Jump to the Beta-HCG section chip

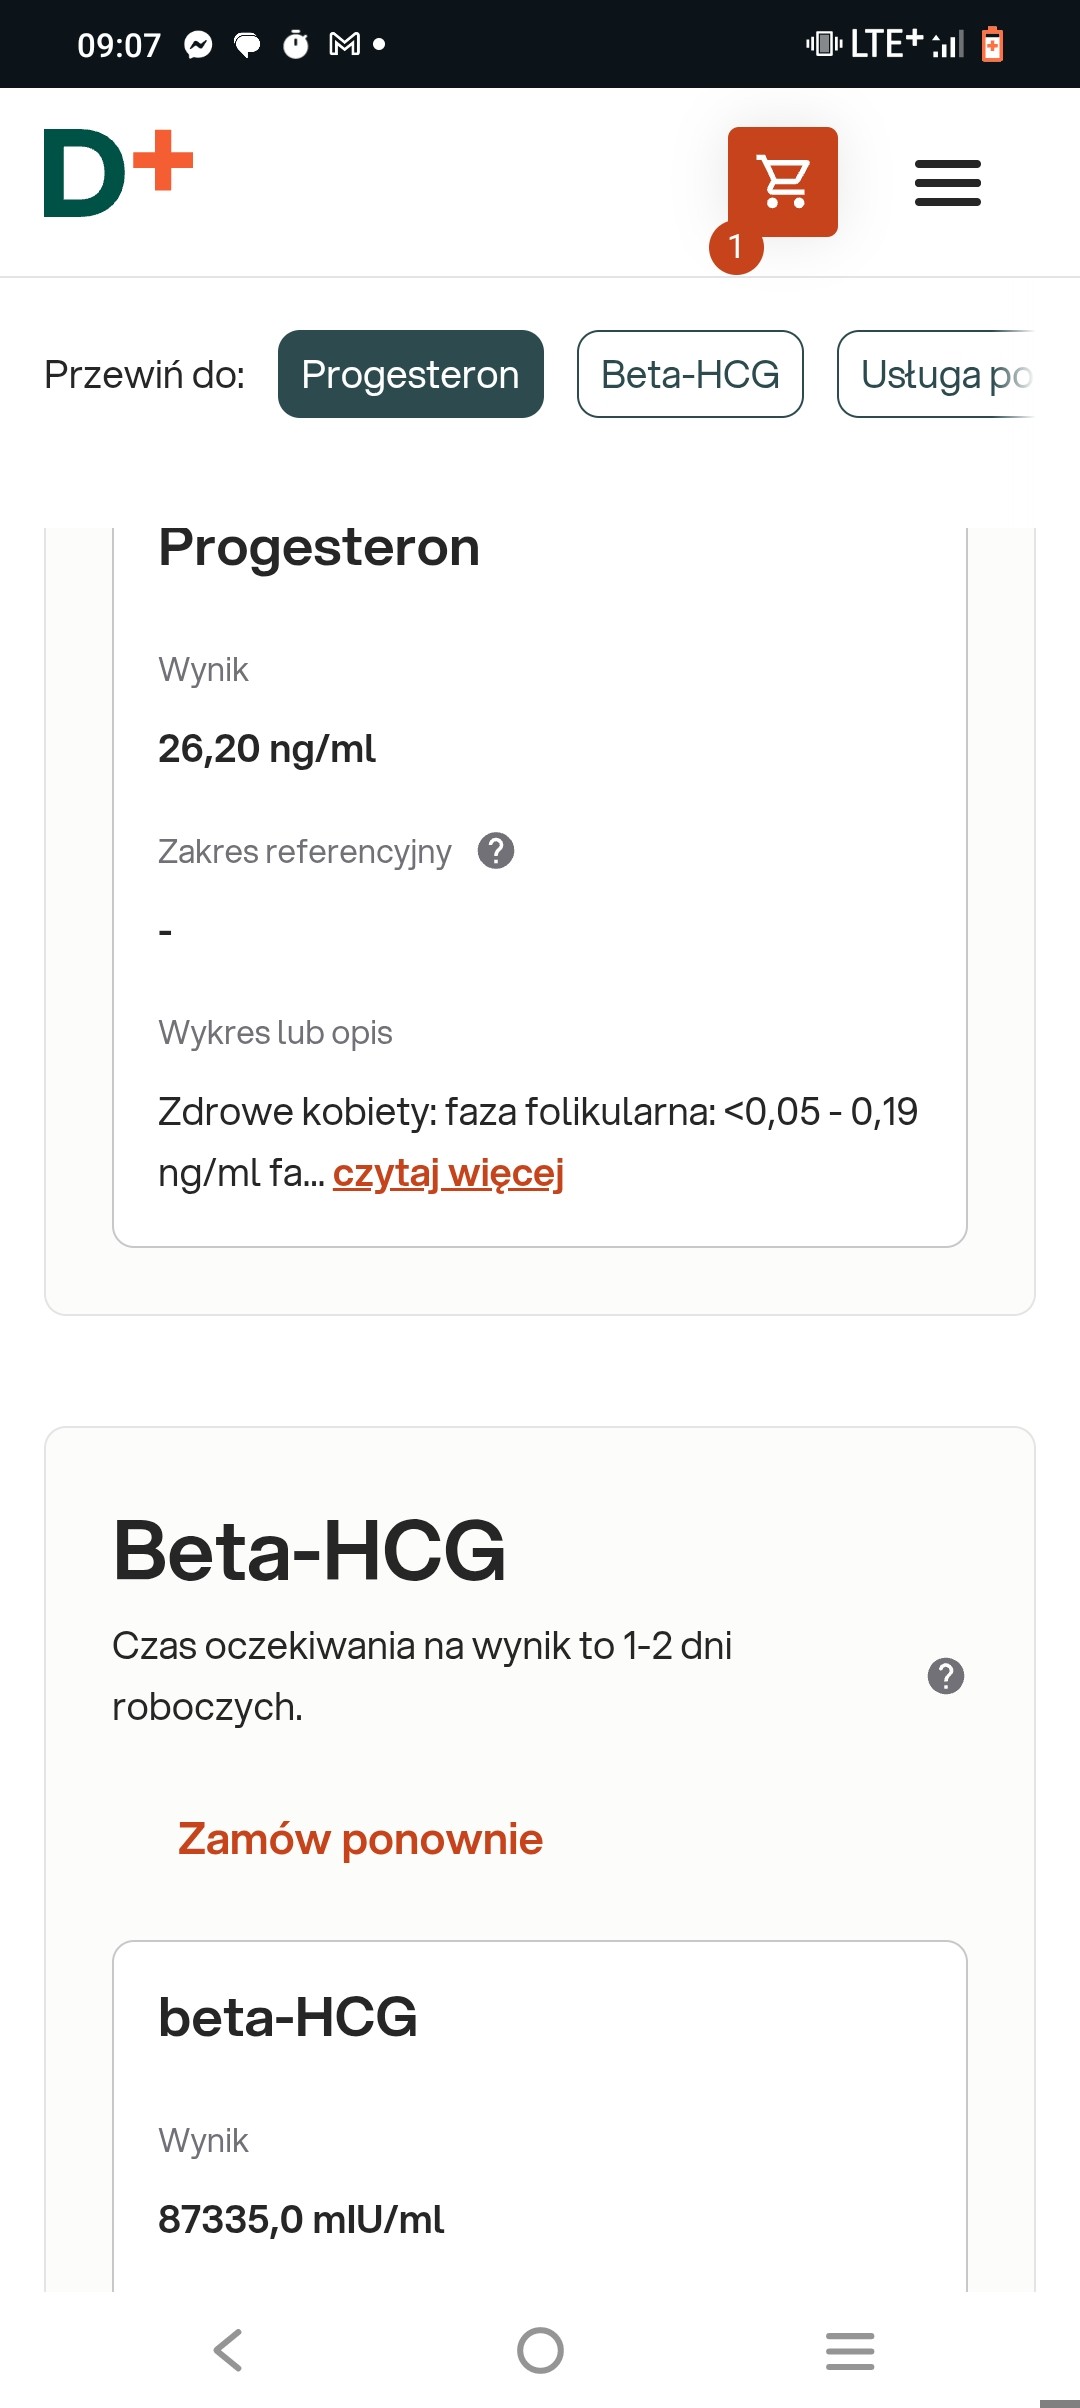tap(690, 374)
